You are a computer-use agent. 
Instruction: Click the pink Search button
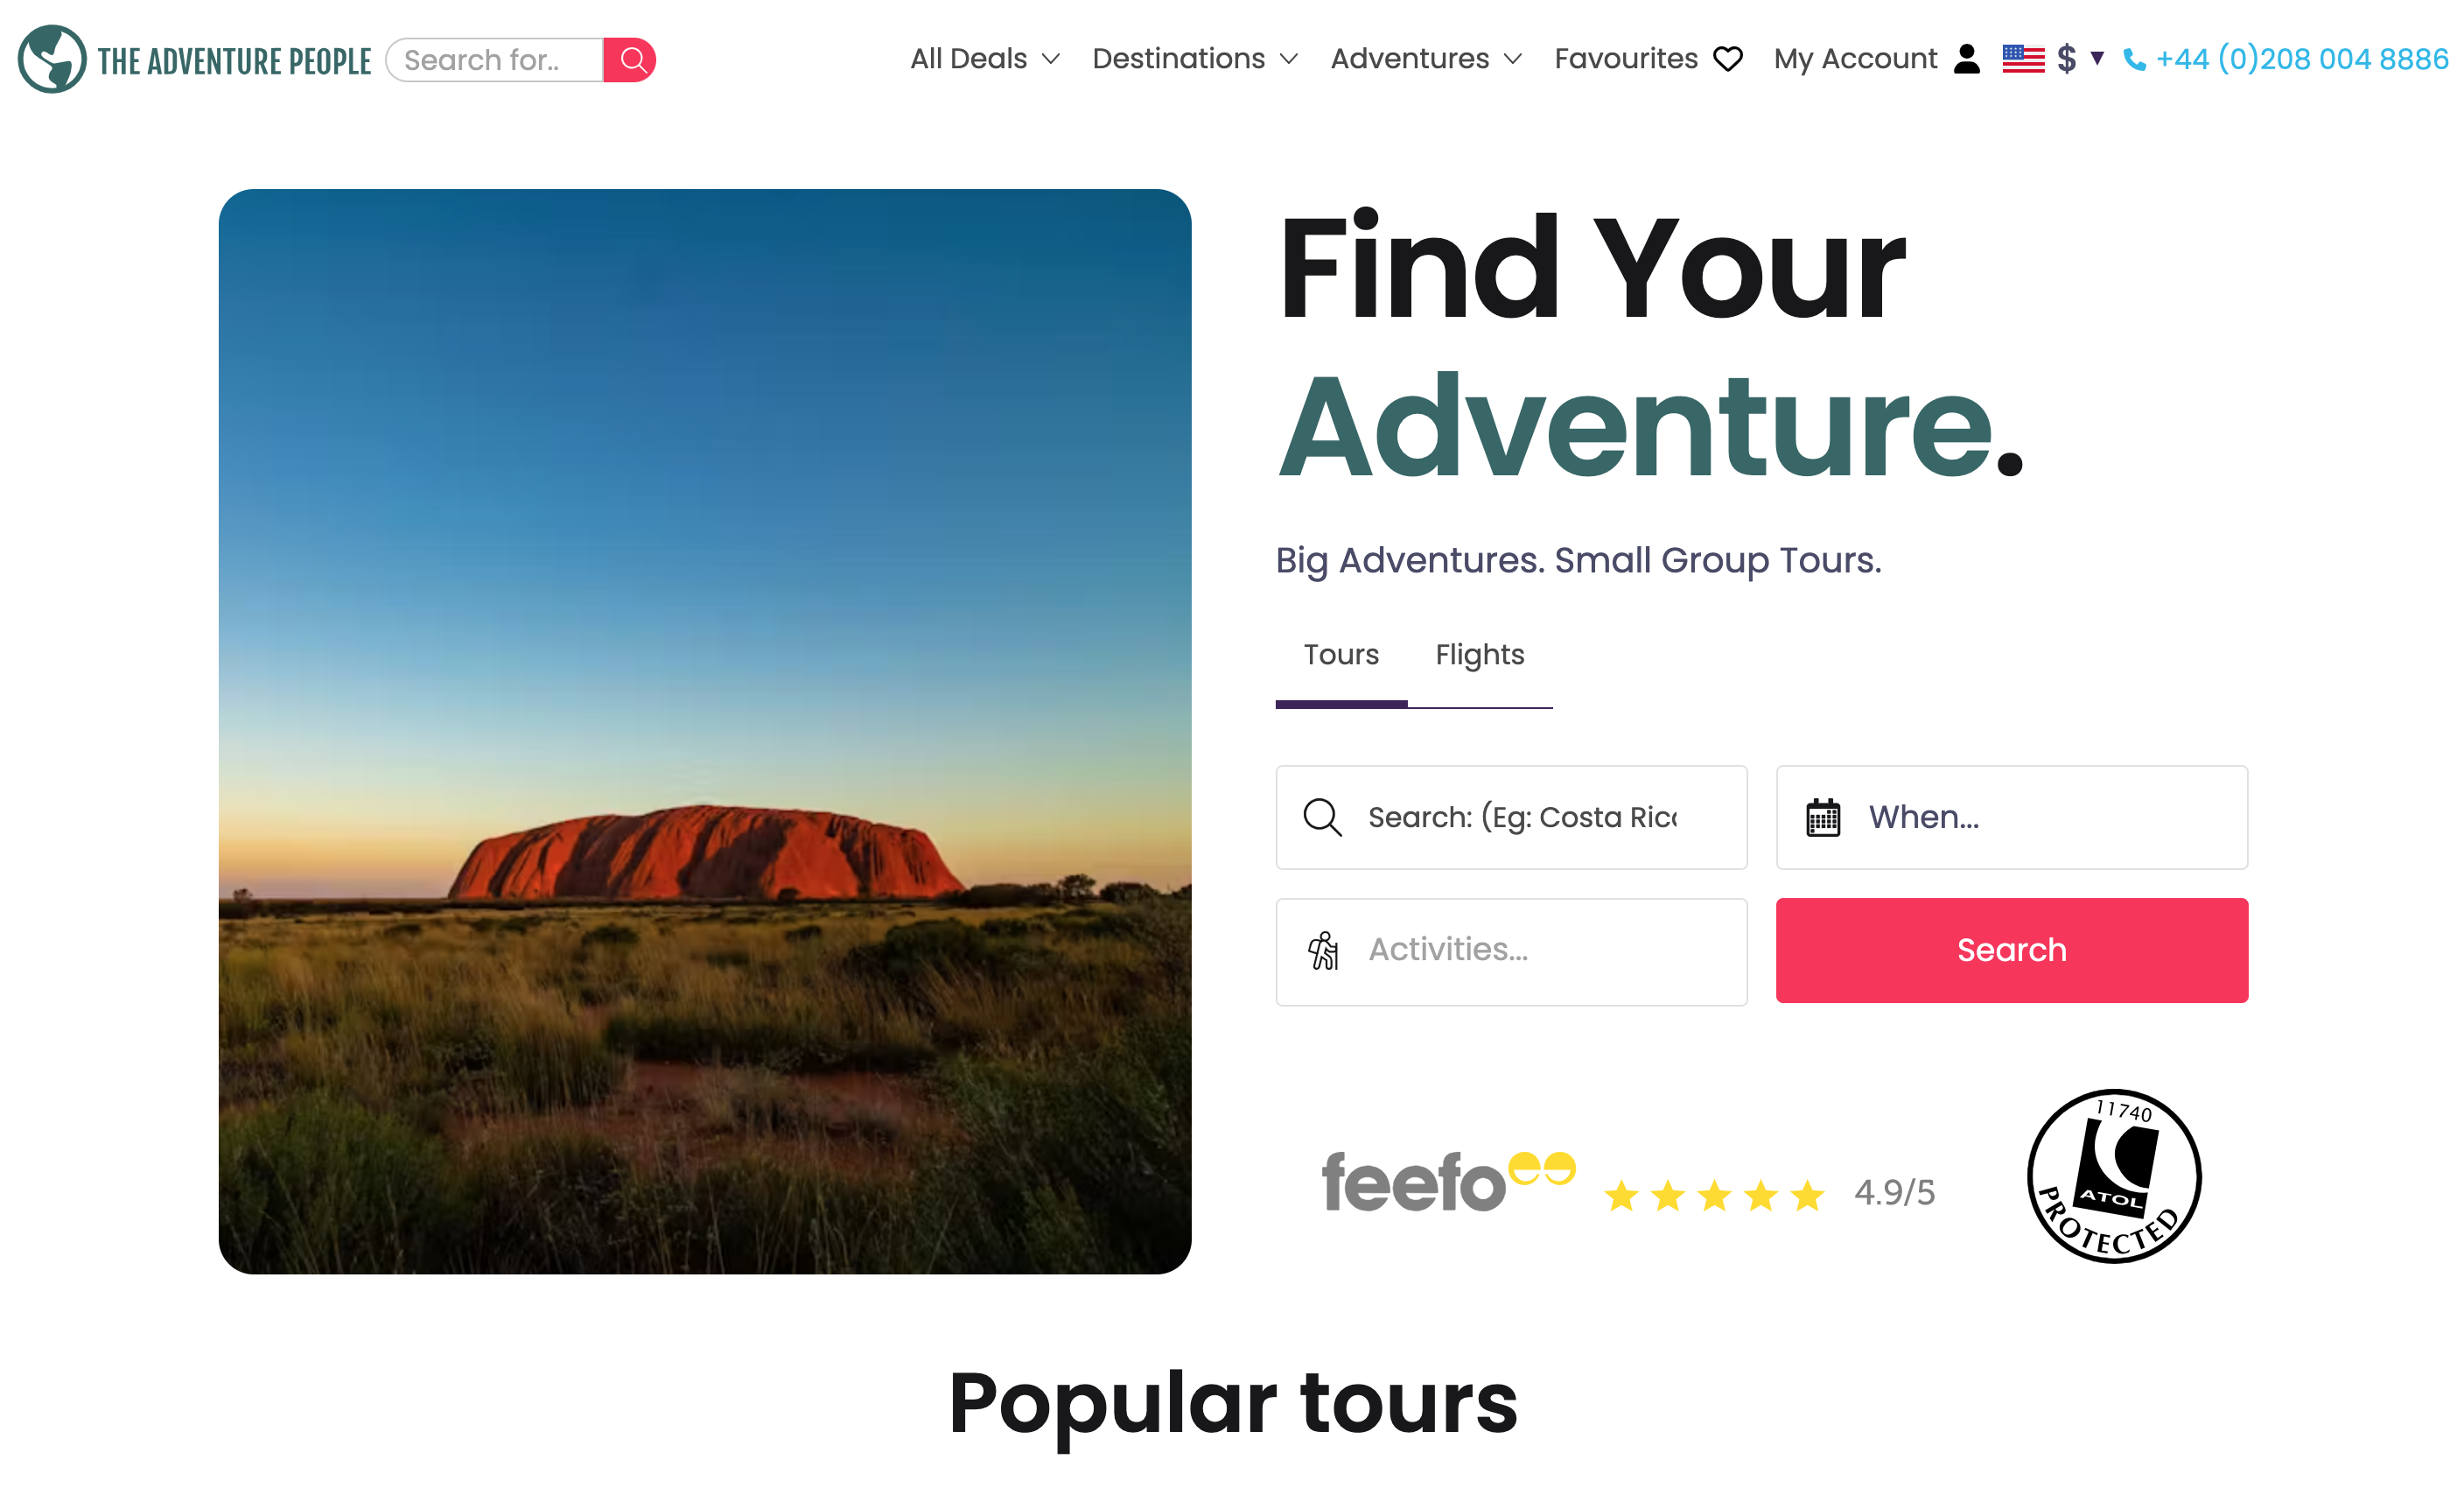tap(2011, 950)
